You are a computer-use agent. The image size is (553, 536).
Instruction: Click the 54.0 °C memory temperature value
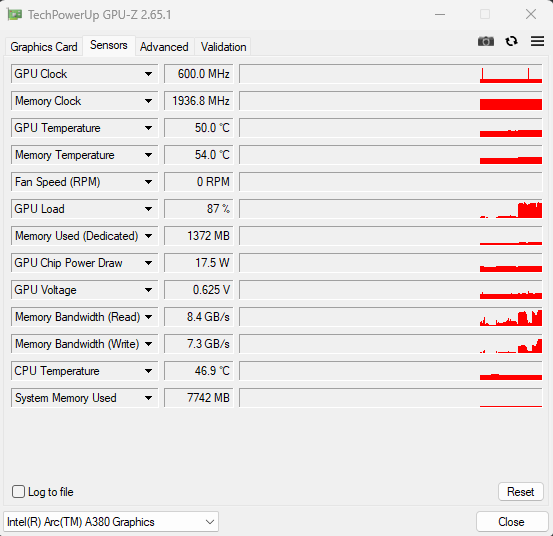[x=199, y=155]
